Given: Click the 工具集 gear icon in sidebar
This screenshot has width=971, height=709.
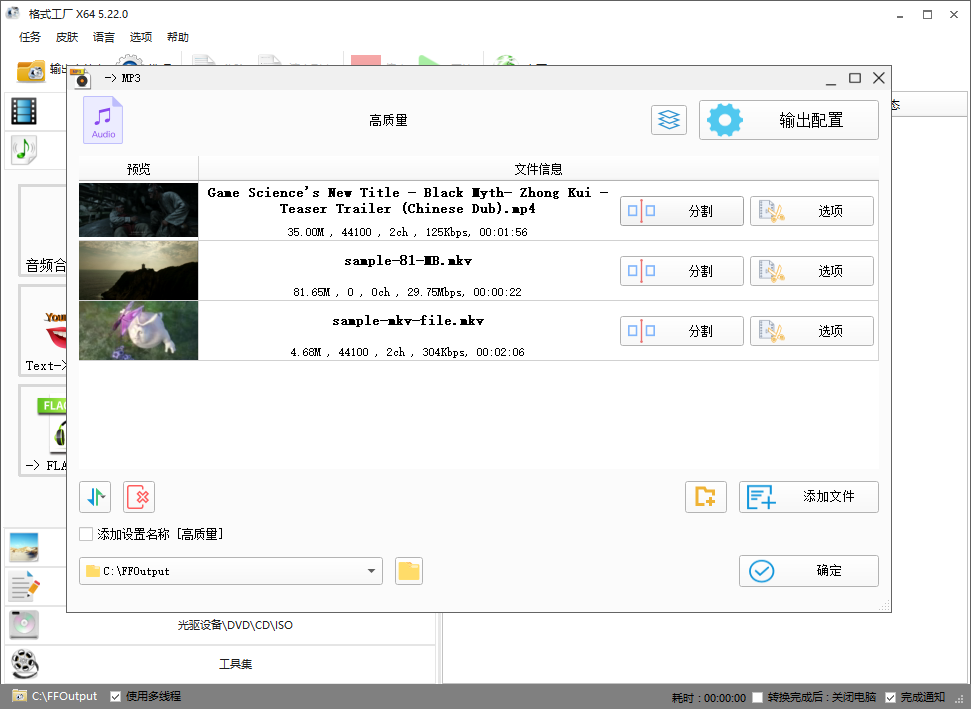Looking at the screenshot, I should (x=24, y=663).
